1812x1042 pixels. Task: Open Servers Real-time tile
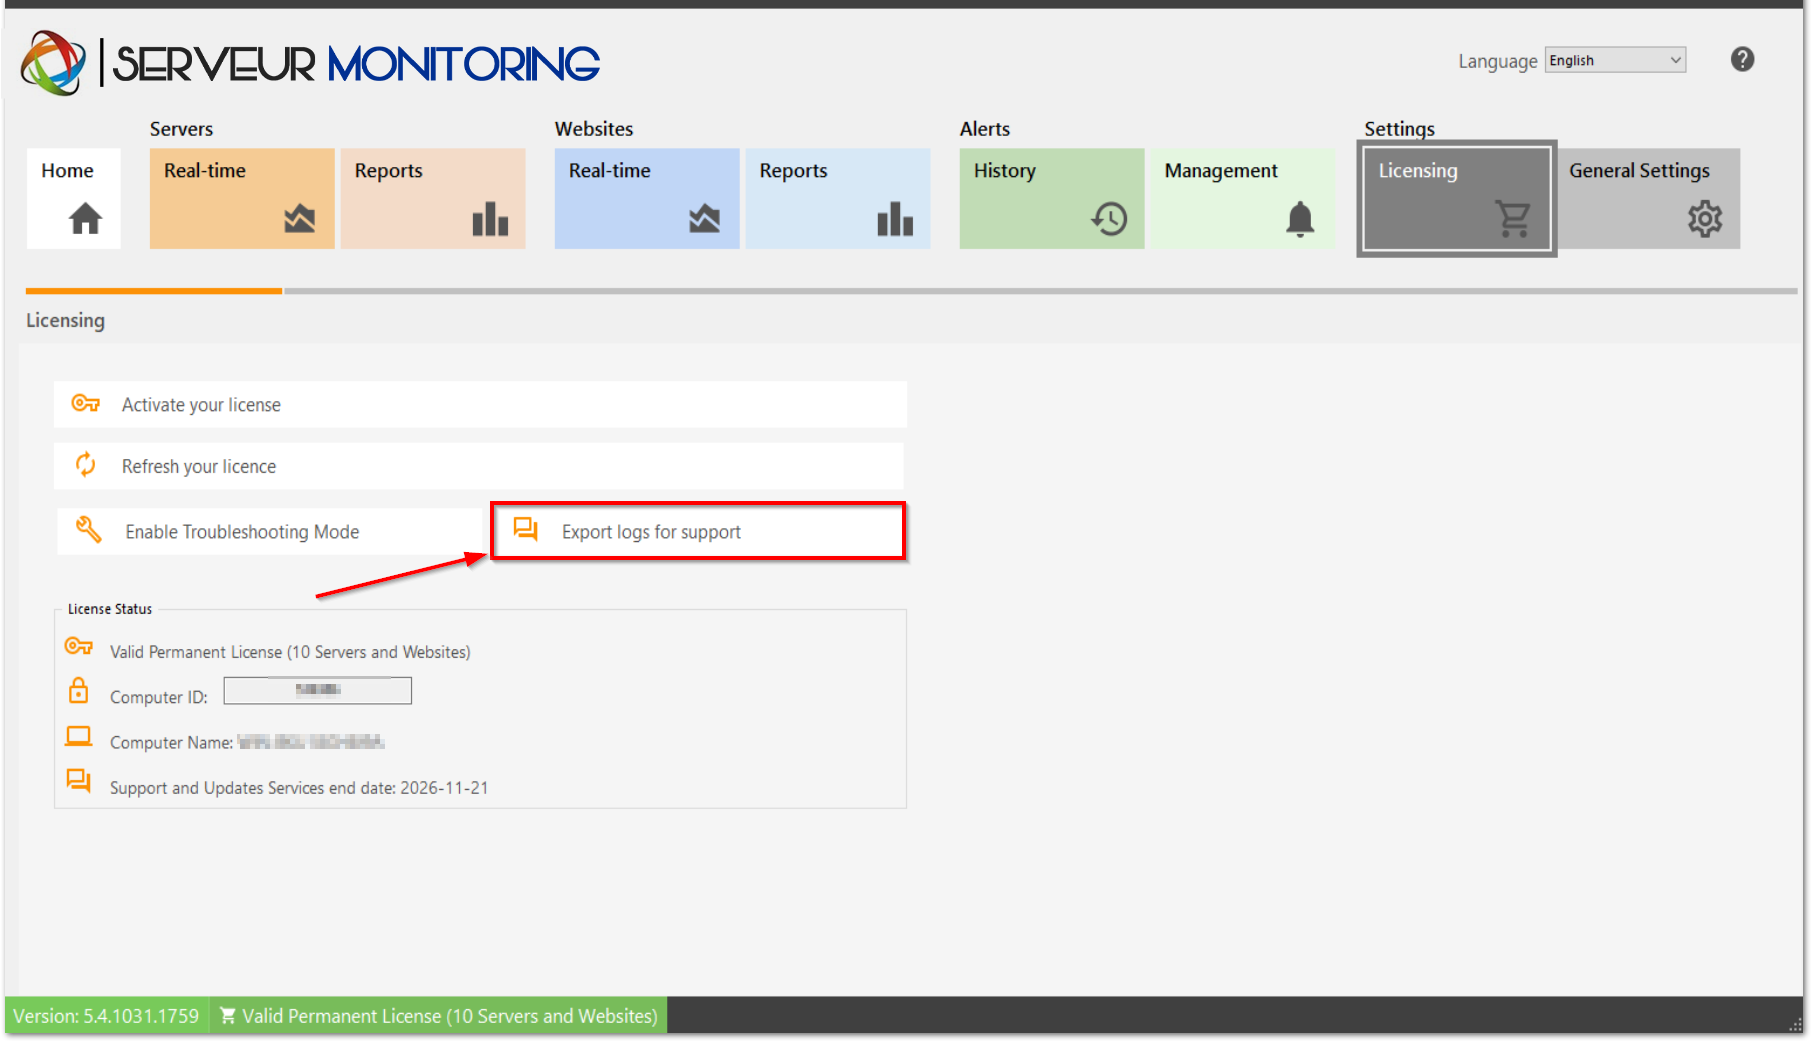click(x=242, y=198)
